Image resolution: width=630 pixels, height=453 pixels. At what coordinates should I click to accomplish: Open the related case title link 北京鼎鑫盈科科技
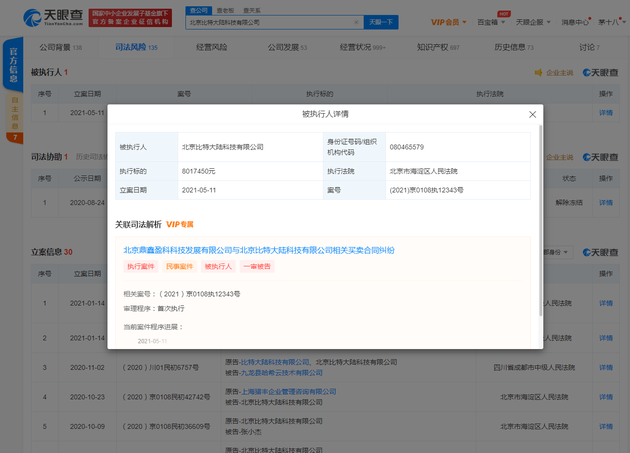259,250
